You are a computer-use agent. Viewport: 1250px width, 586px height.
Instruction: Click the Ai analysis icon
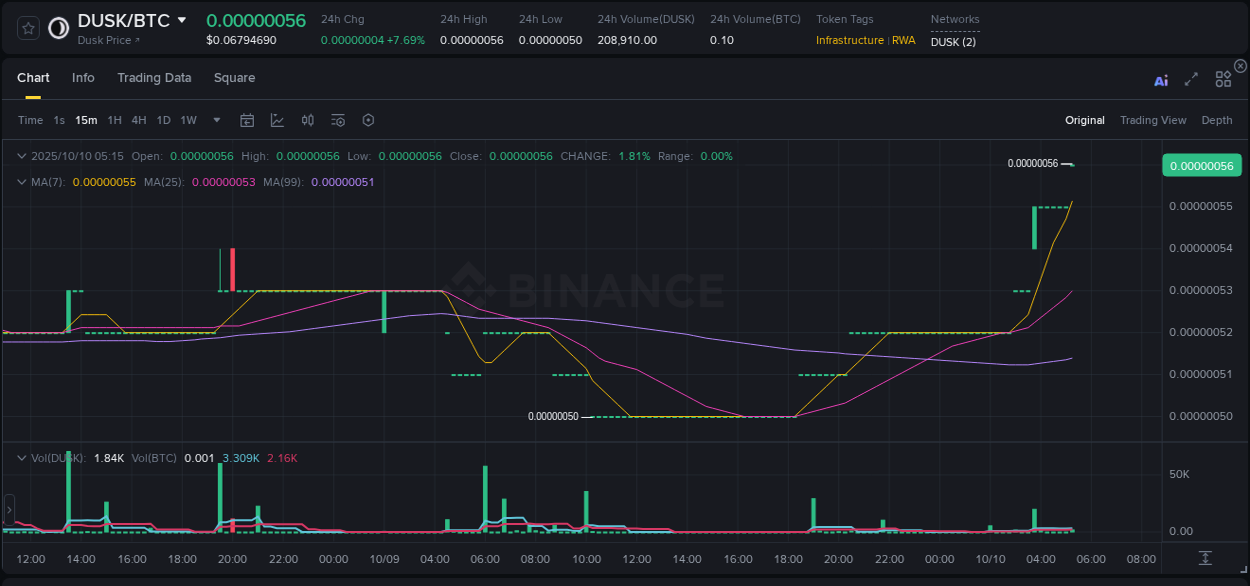pos(1161,80)
